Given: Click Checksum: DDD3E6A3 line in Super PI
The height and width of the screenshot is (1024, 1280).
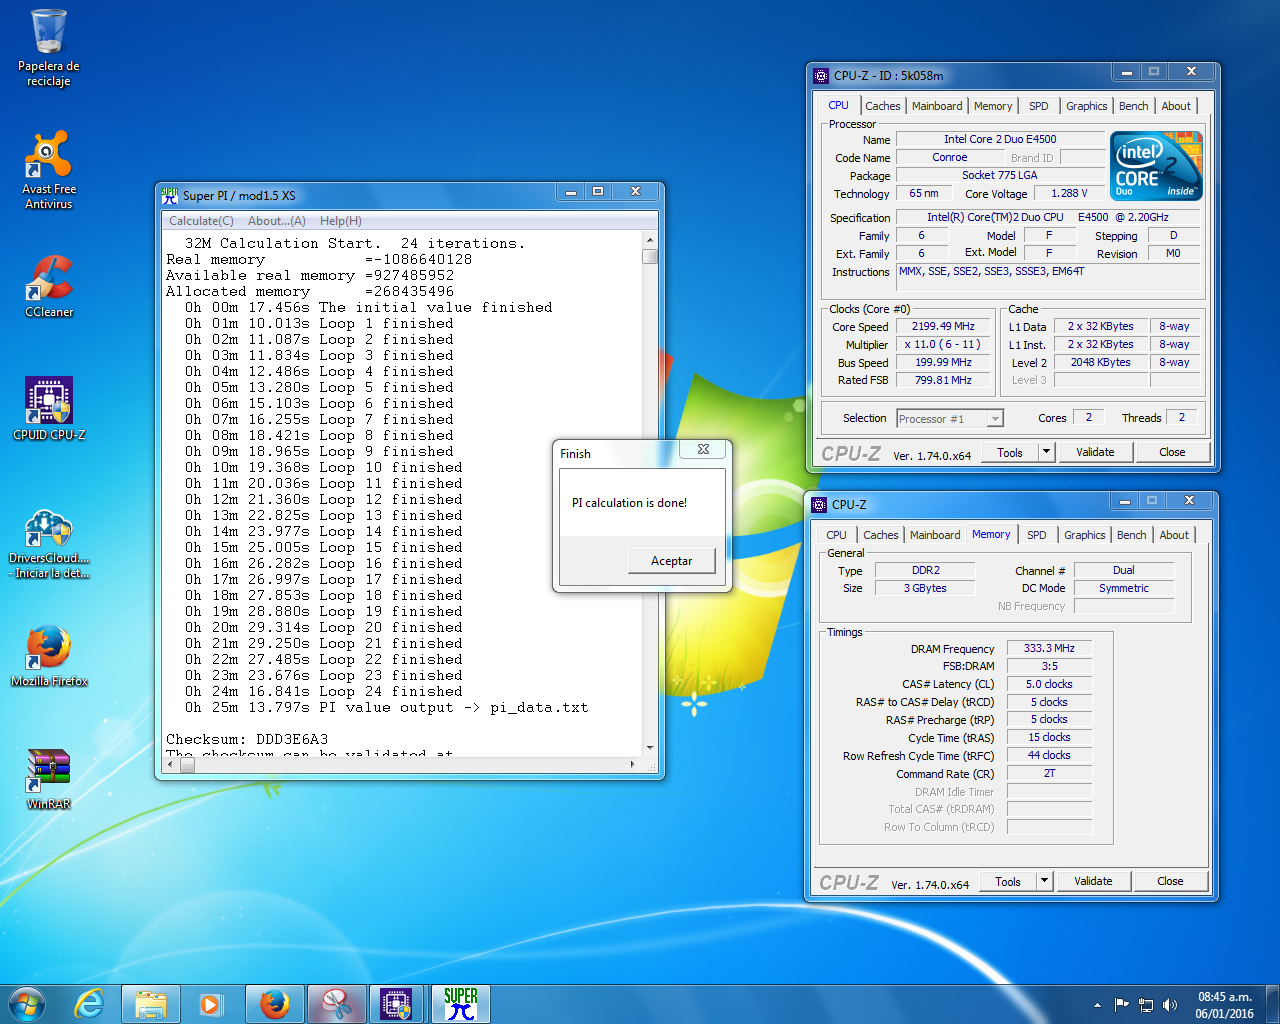Looking at the screenshot, I should [x=247, y=739].
